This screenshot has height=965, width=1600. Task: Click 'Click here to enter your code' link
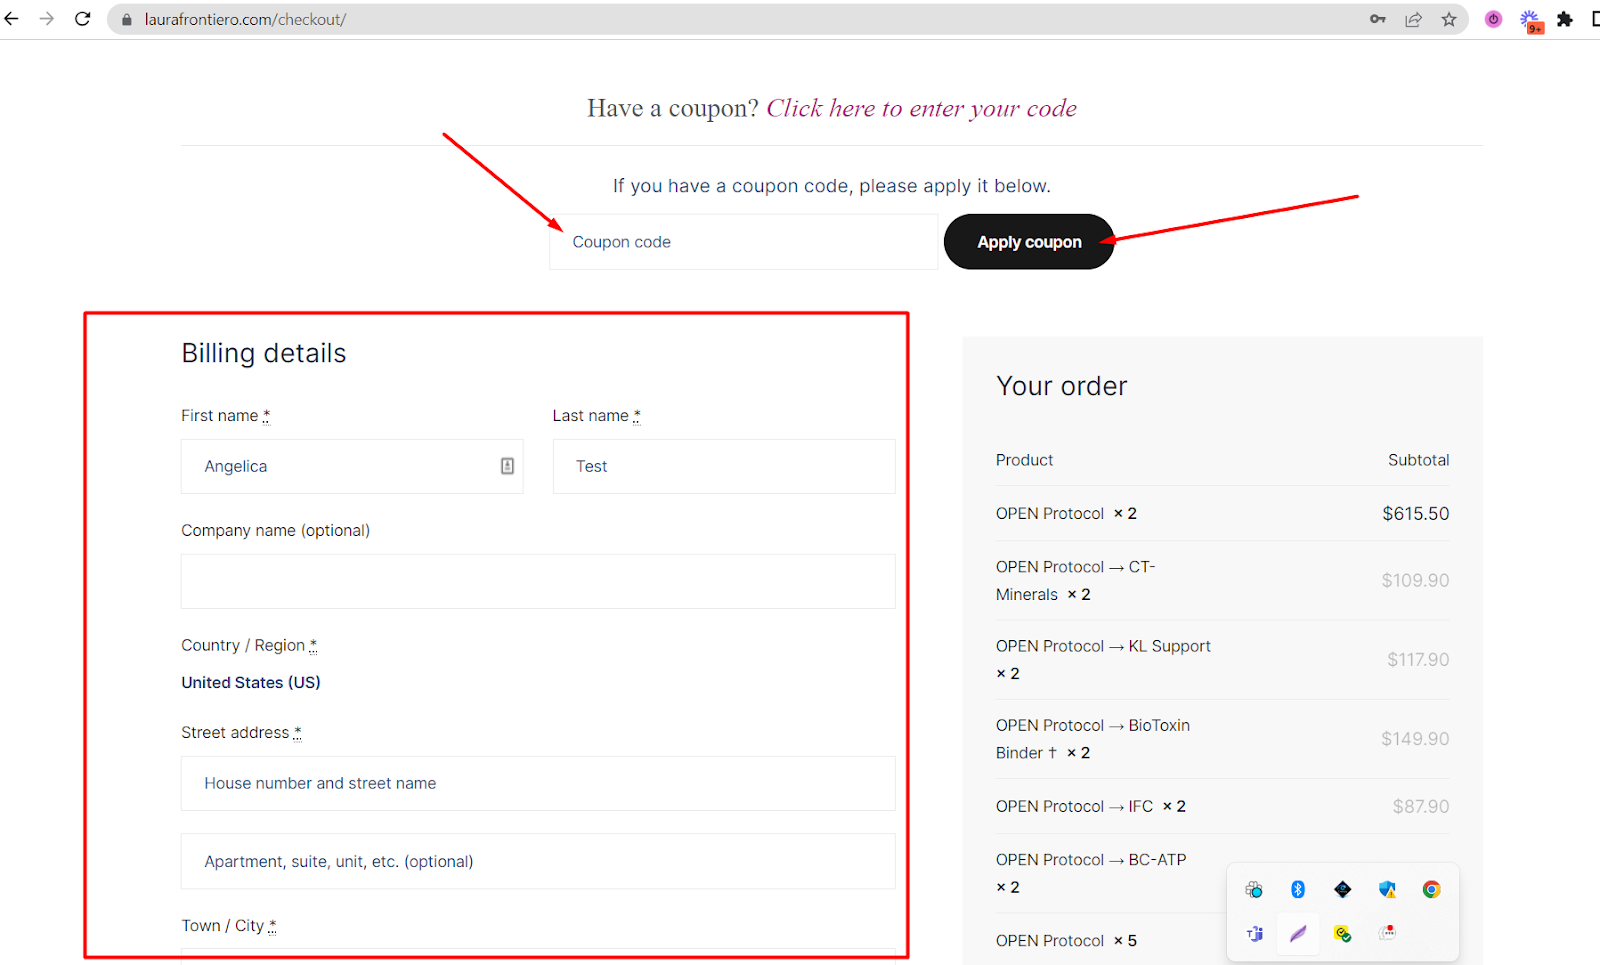tap(921, 108)
